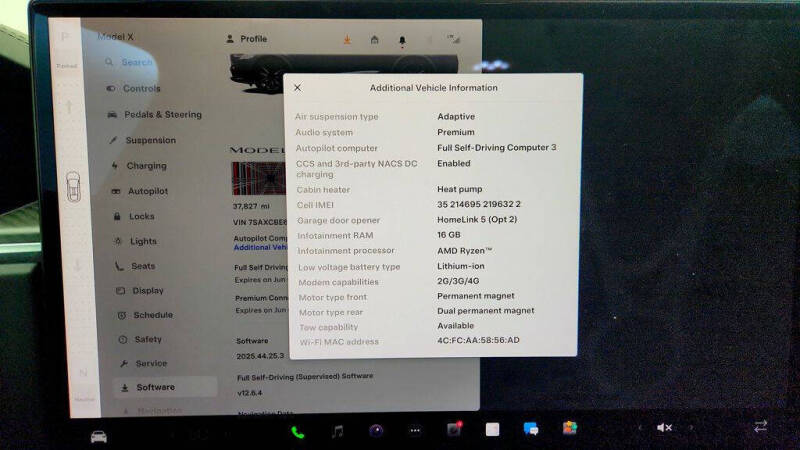The image size is (800, 450).
Task: Go to Seats settings
Action: [135, 266]
